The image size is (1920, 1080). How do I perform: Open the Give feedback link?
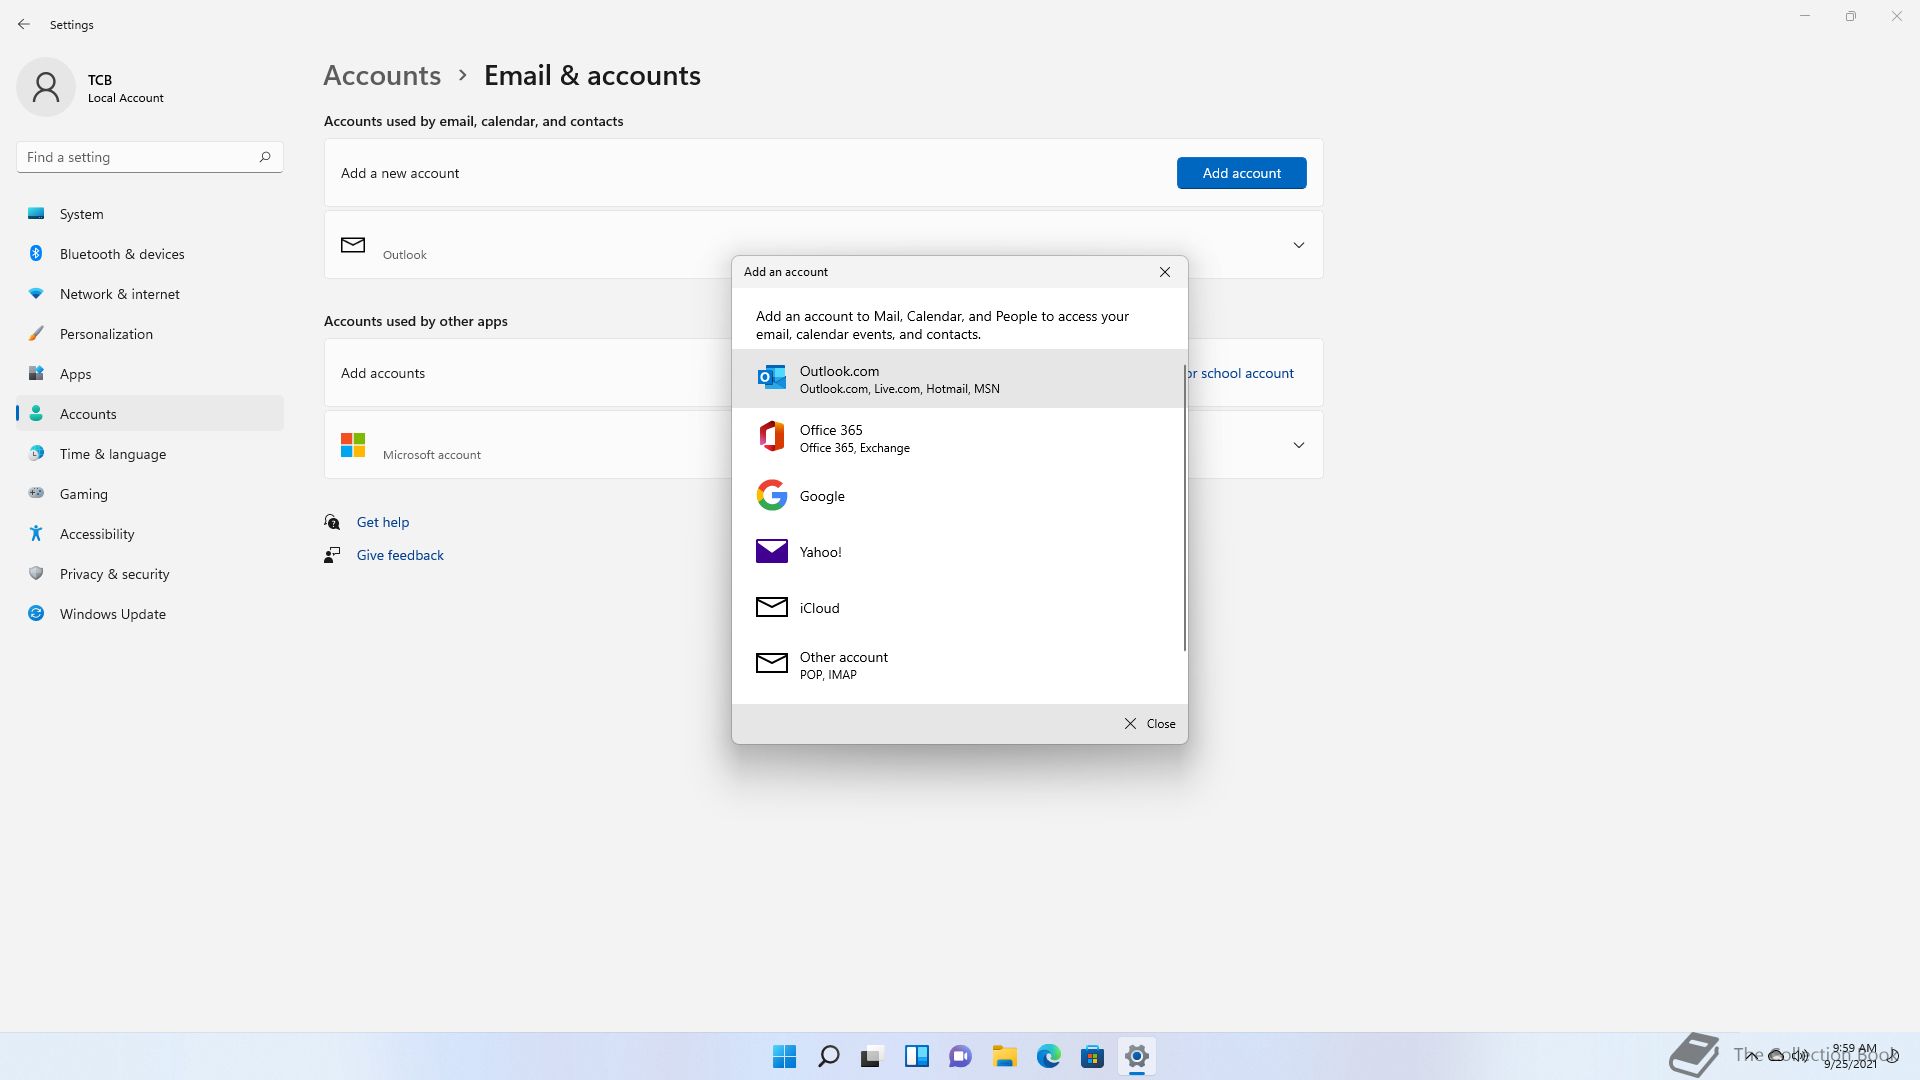point(400,555)
